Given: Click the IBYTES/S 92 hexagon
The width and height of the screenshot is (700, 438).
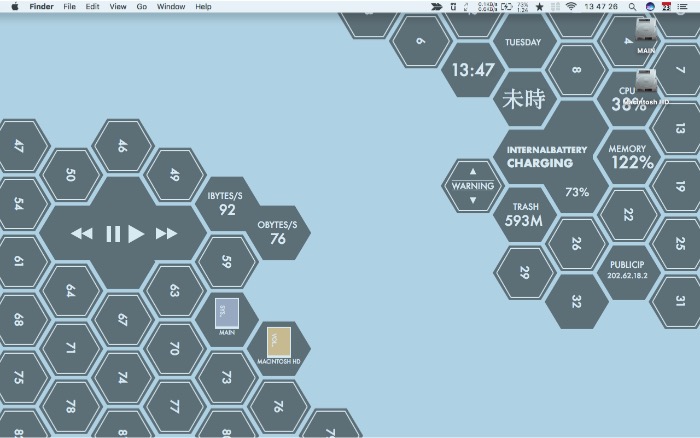Looking at the screenshot, I should pyautogui.click(x=226, y=204).
